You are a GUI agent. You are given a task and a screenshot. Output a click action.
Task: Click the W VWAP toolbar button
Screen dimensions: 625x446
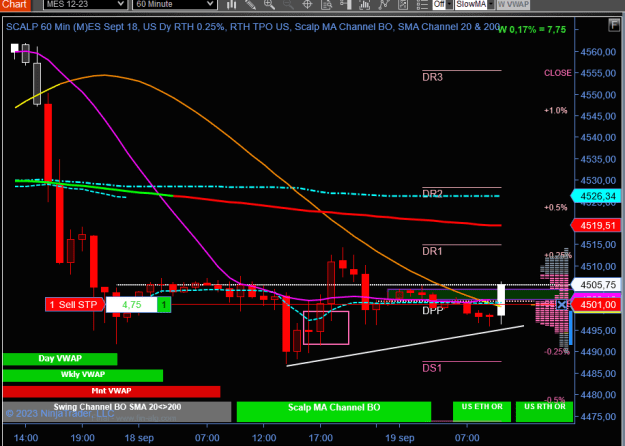(513, 4)
